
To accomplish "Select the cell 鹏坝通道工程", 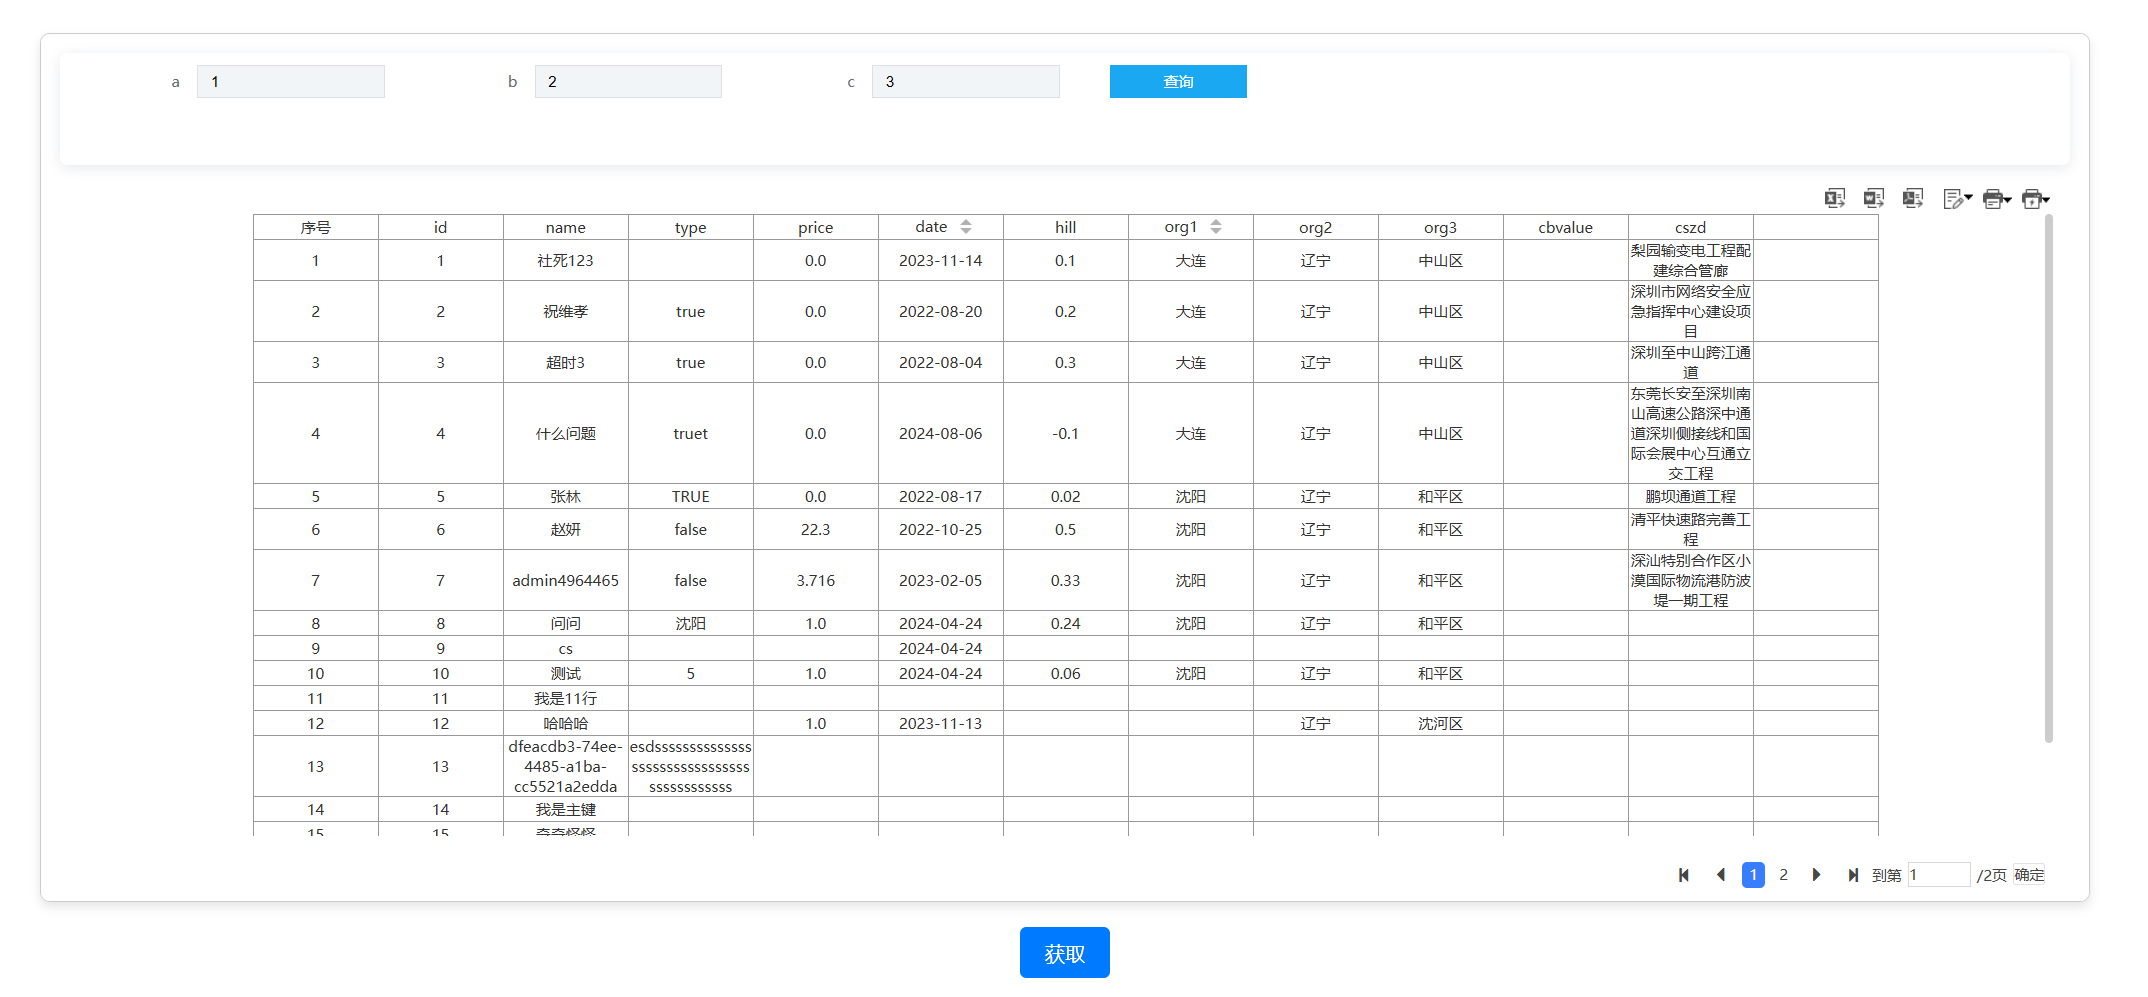I will (1691, 497).
